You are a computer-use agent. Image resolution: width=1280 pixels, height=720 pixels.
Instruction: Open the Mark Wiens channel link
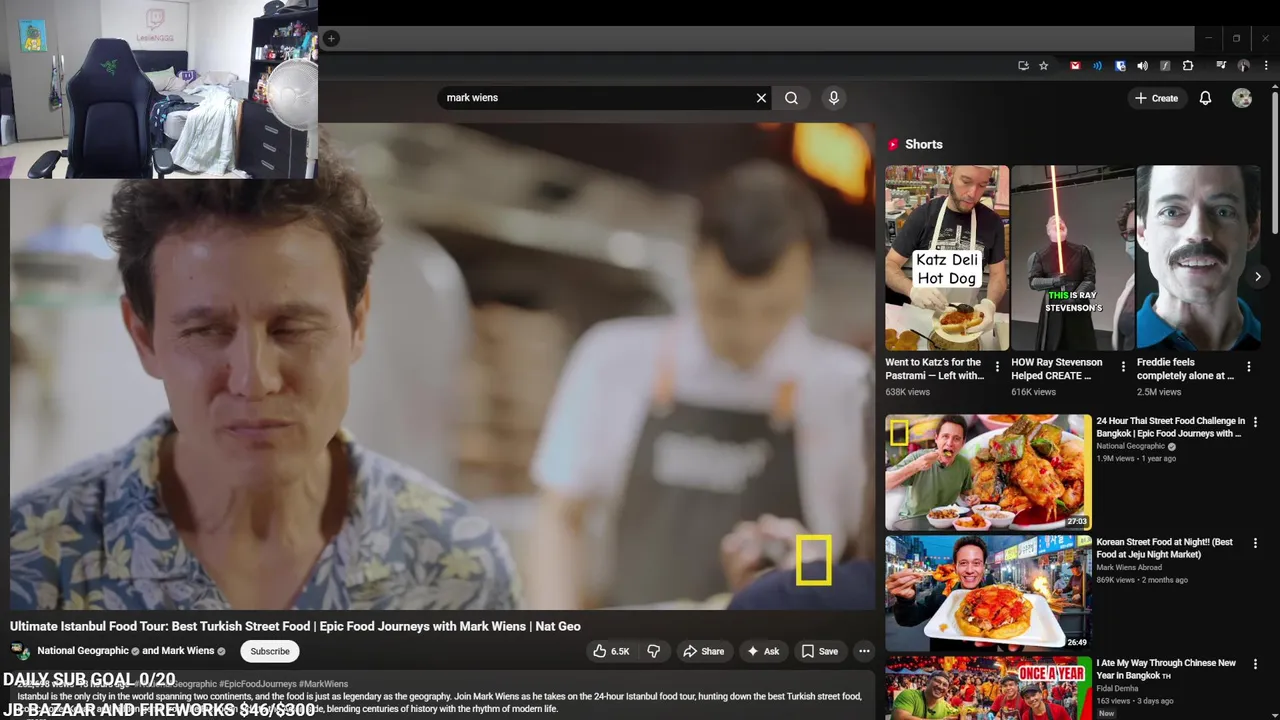[188, 651]
